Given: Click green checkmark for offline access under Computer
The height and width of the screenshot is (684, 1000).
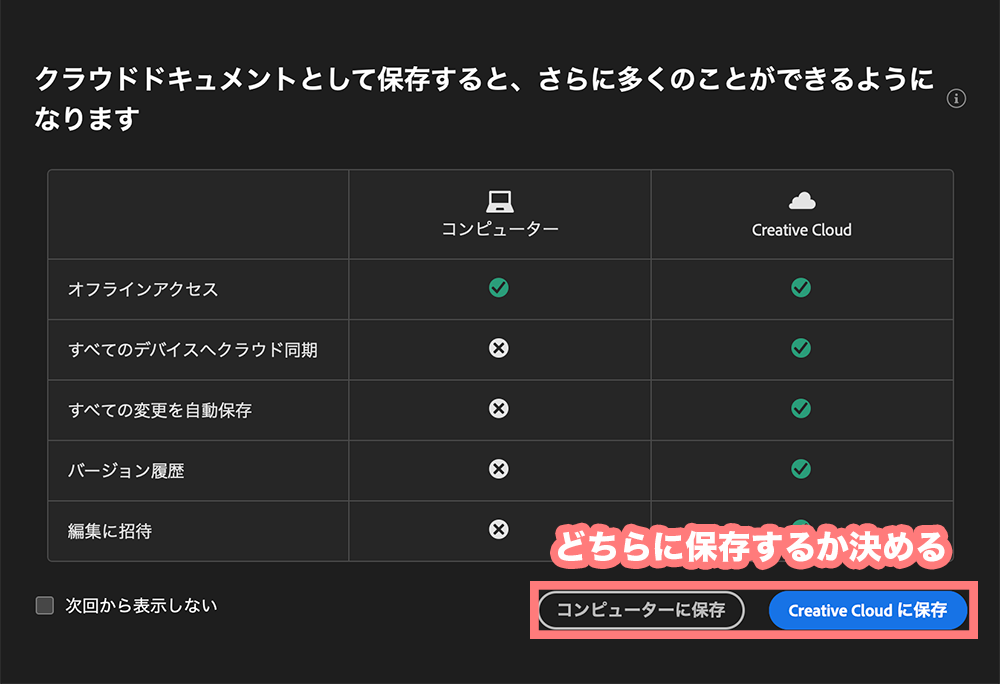Looking at the screenshot, I should [499, 288].
